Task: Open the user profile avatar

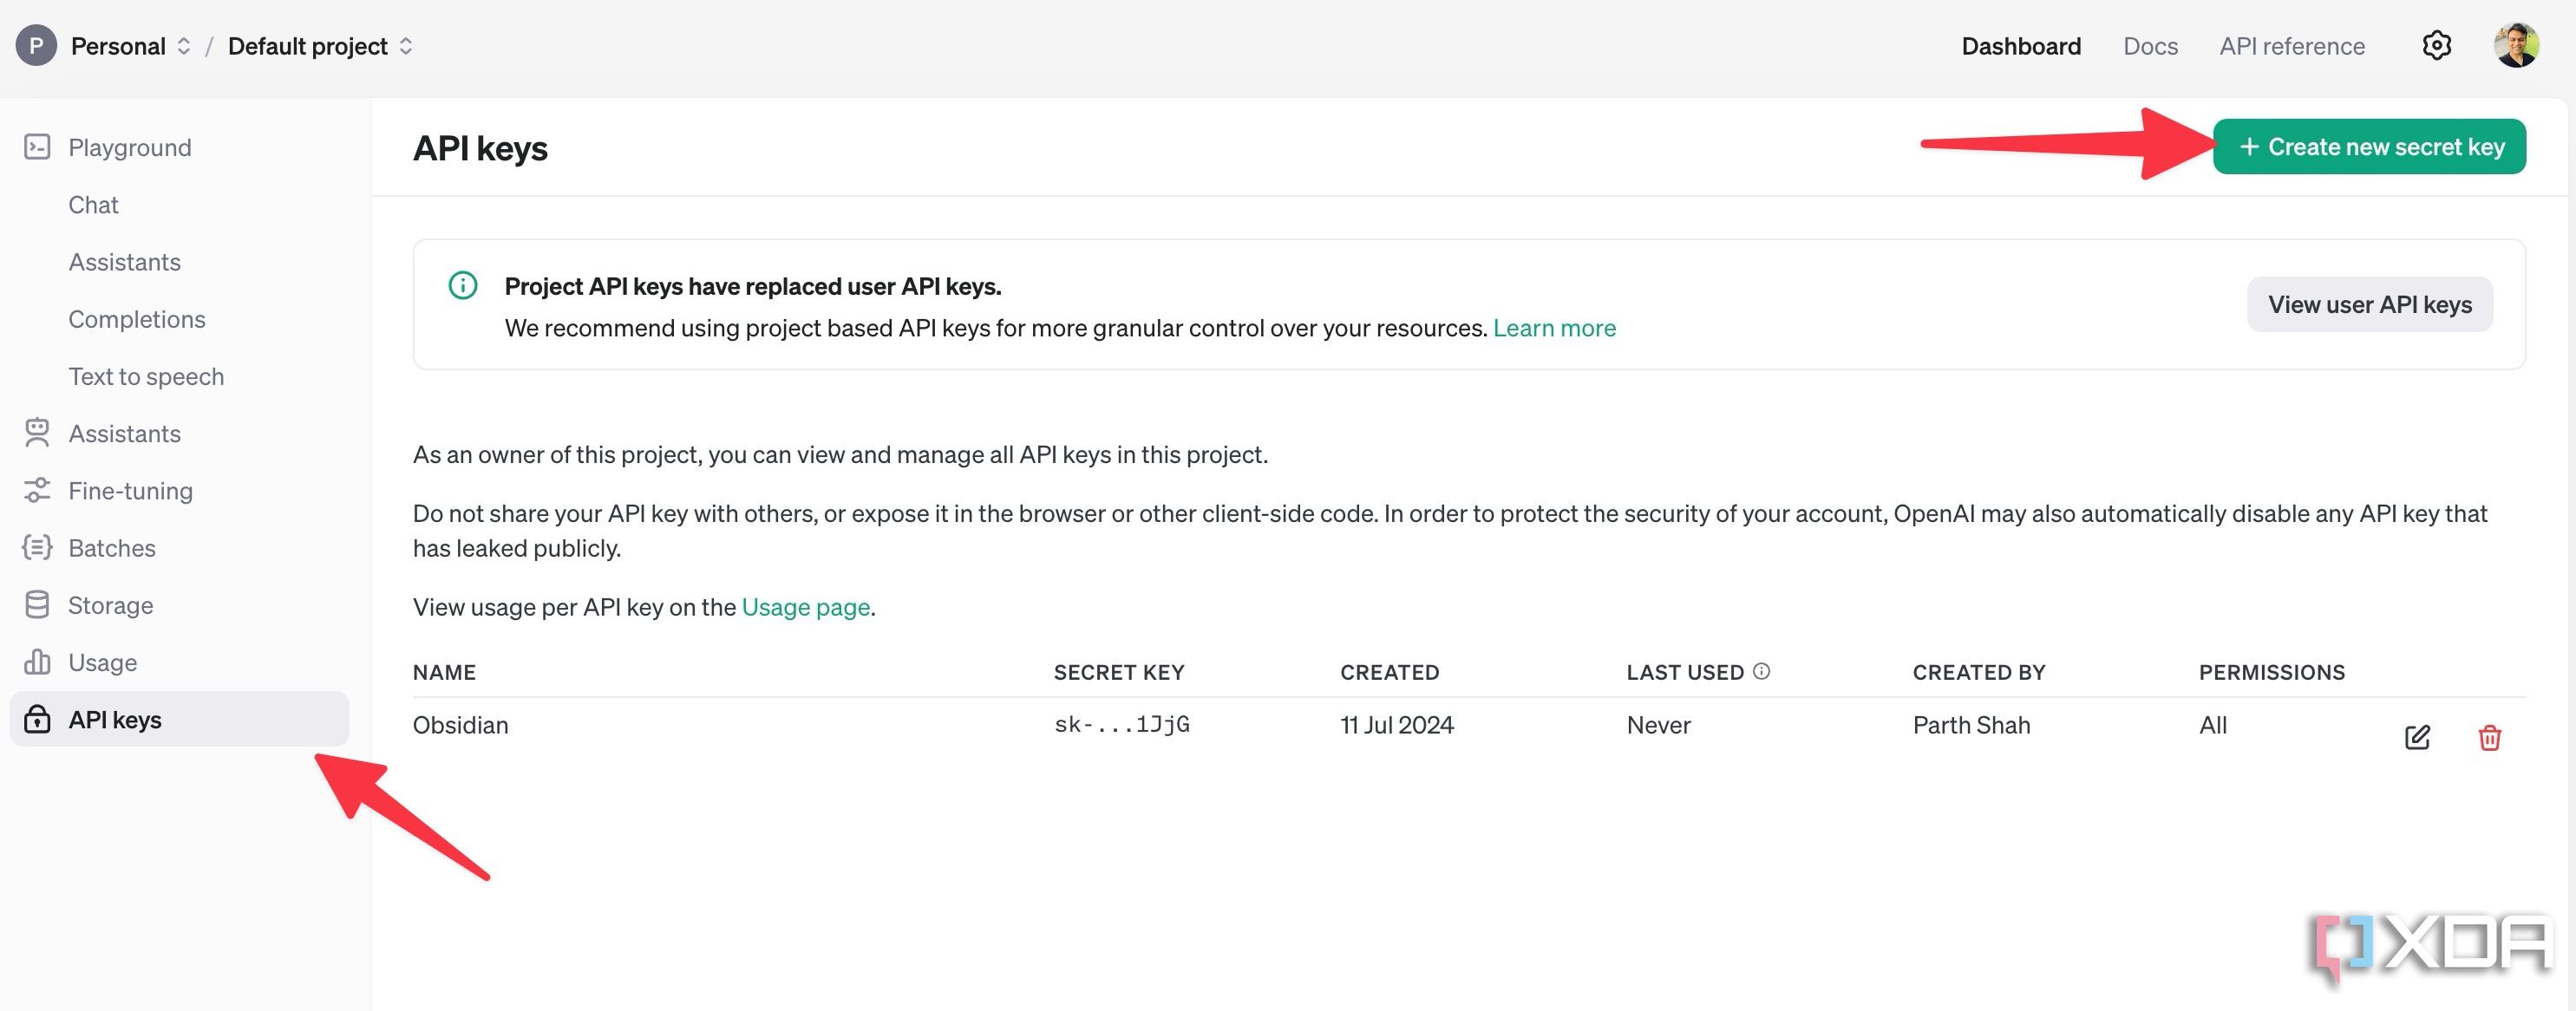Action: pos(2516,46)
